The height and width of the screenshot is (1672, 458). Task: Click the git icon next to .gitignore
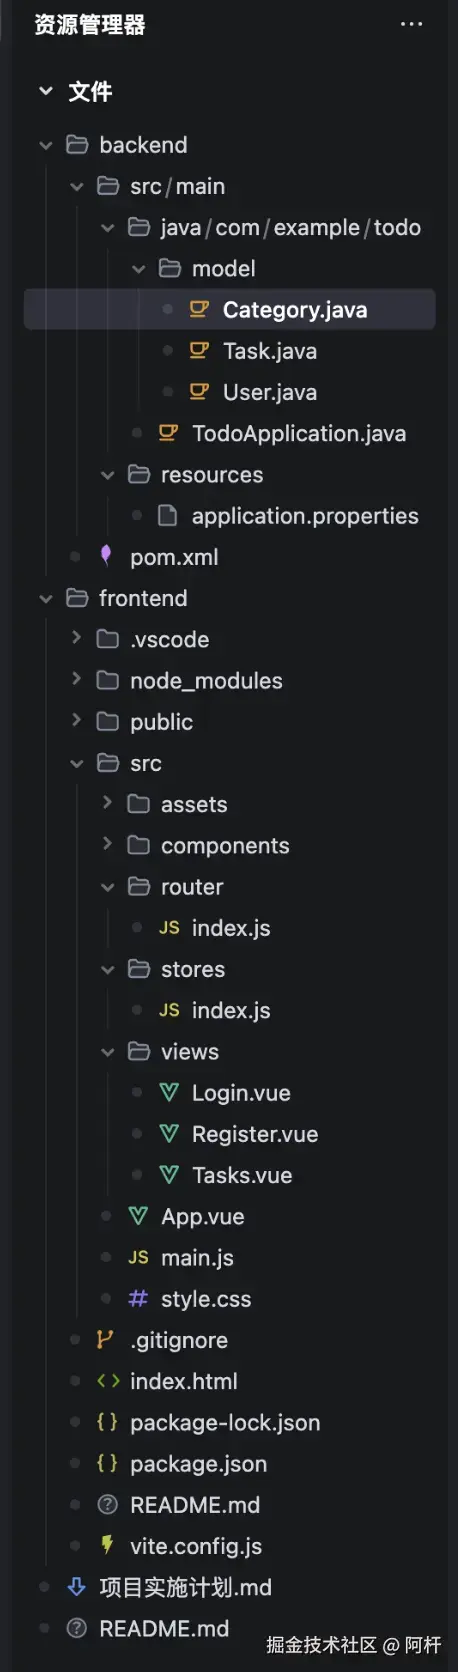click(x=105, y=1339)
